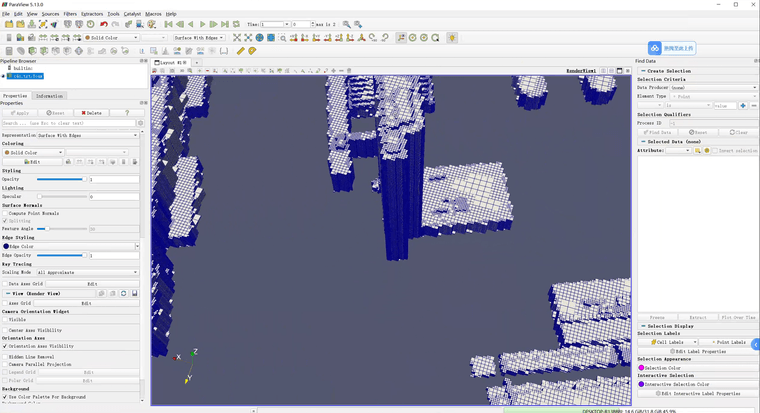
Task: Uncheck Orientation Axes Visibility
Action: click(5, 346)
